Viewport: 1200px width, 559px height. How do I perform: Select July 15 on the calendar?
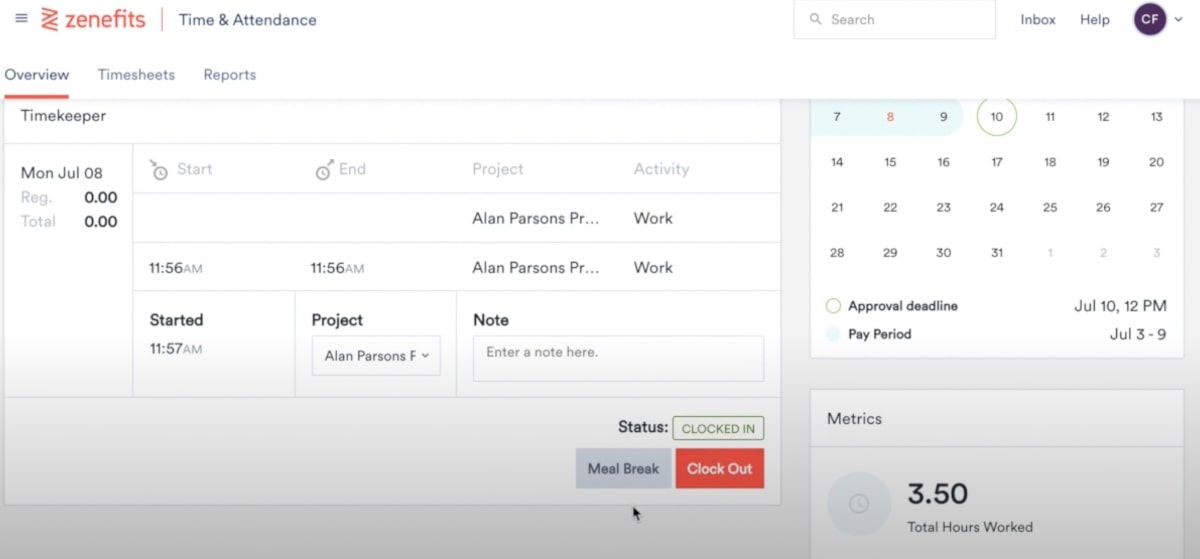tap(890, 162)
